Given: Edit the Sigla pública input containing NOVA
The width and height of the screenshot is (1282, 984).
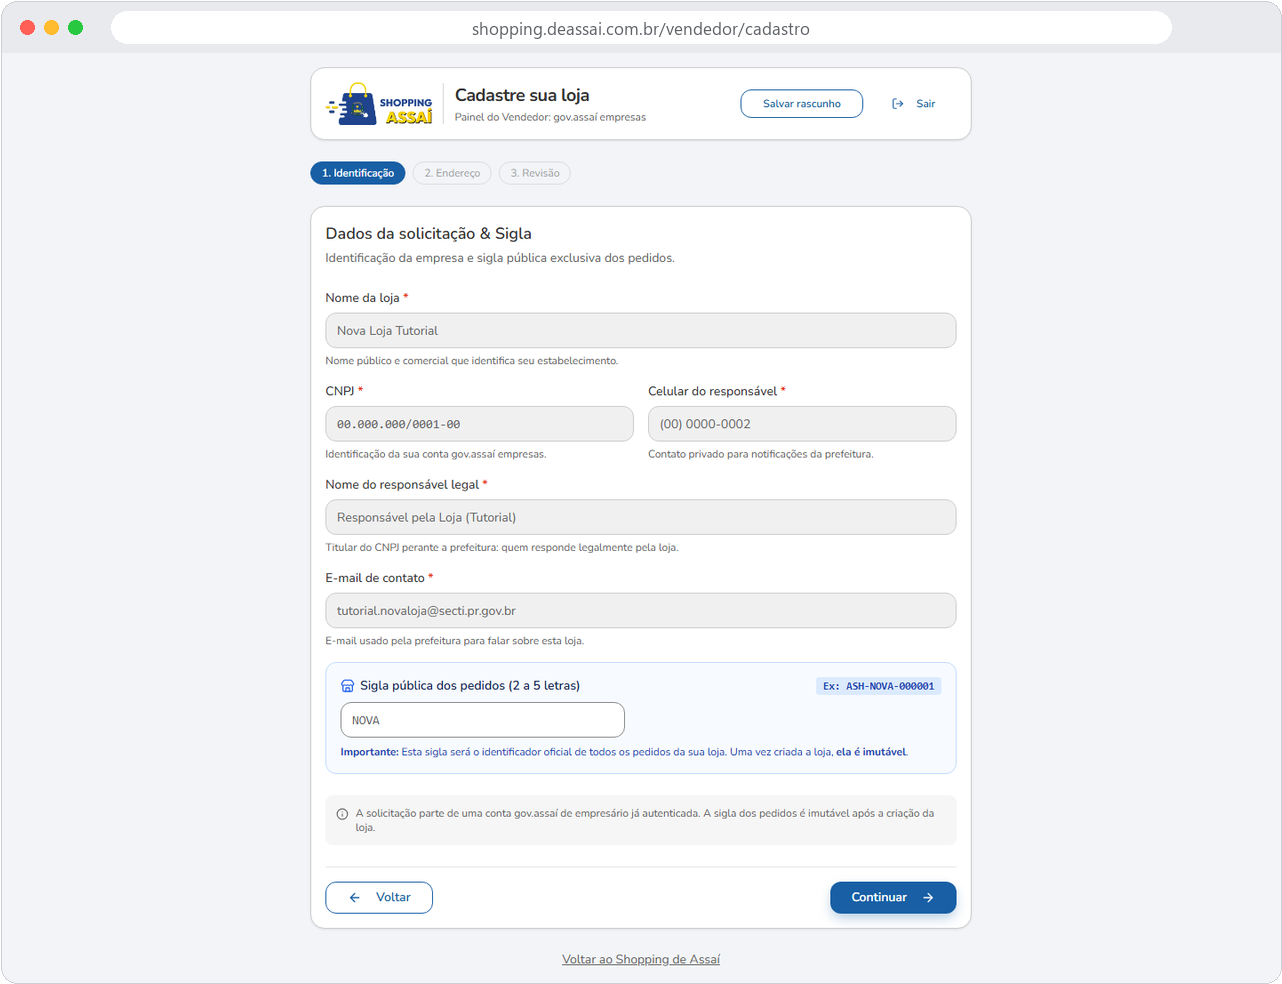Looking at the screenshot, I should pos(483,720).
